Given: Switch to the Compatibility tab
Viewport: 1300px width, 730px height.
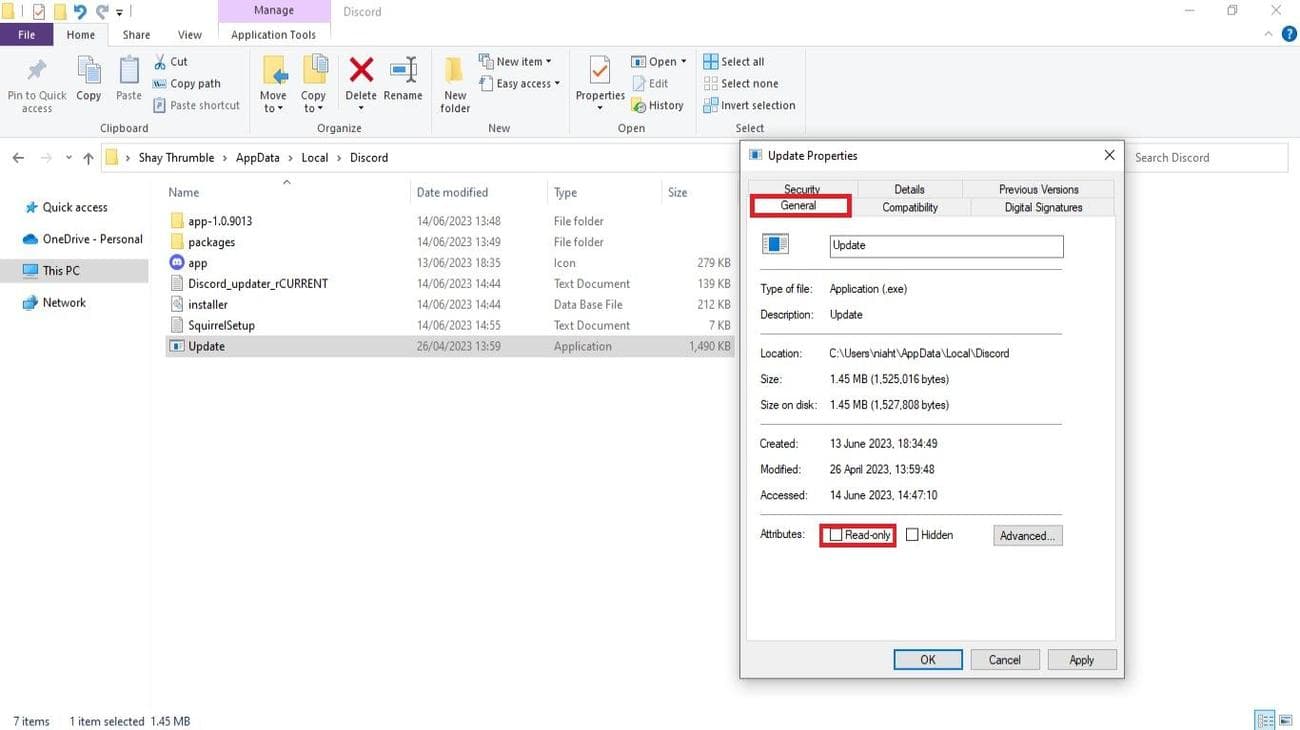Looking at the screenshot, I should click(909, 207).
